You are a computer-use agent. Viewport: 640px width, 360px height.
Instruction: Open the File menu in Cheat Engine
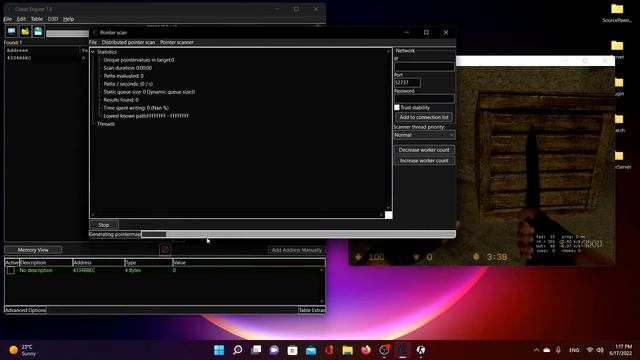(x=7, y=19)
